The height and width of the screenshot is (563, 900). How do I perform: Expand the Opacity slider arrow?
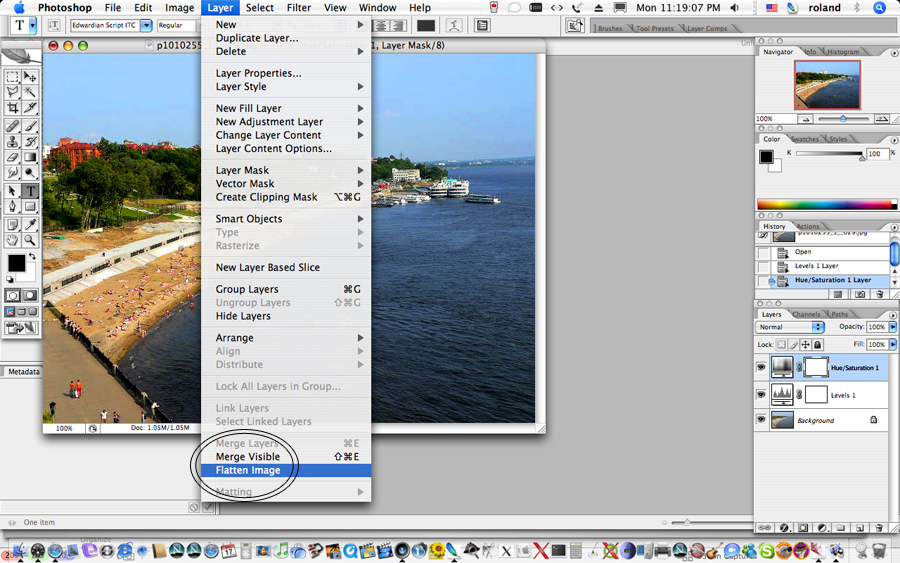[x=892, y=327]
